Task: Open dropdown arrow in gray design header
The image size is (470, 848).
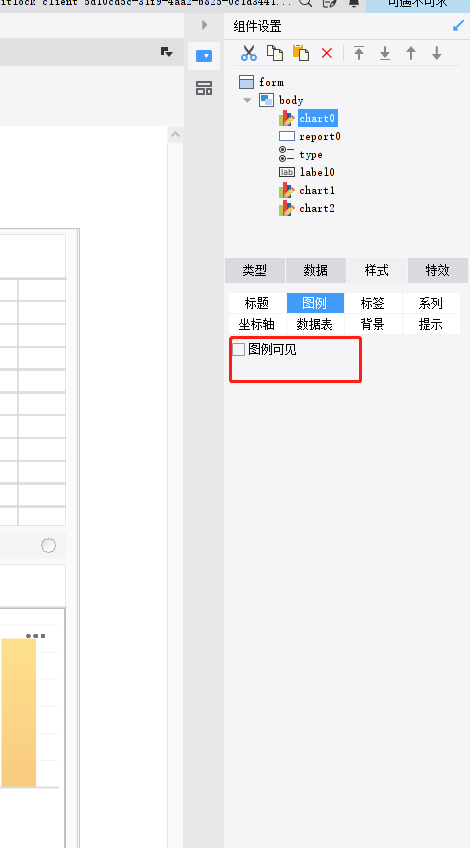Action: [x=167, y=52]
